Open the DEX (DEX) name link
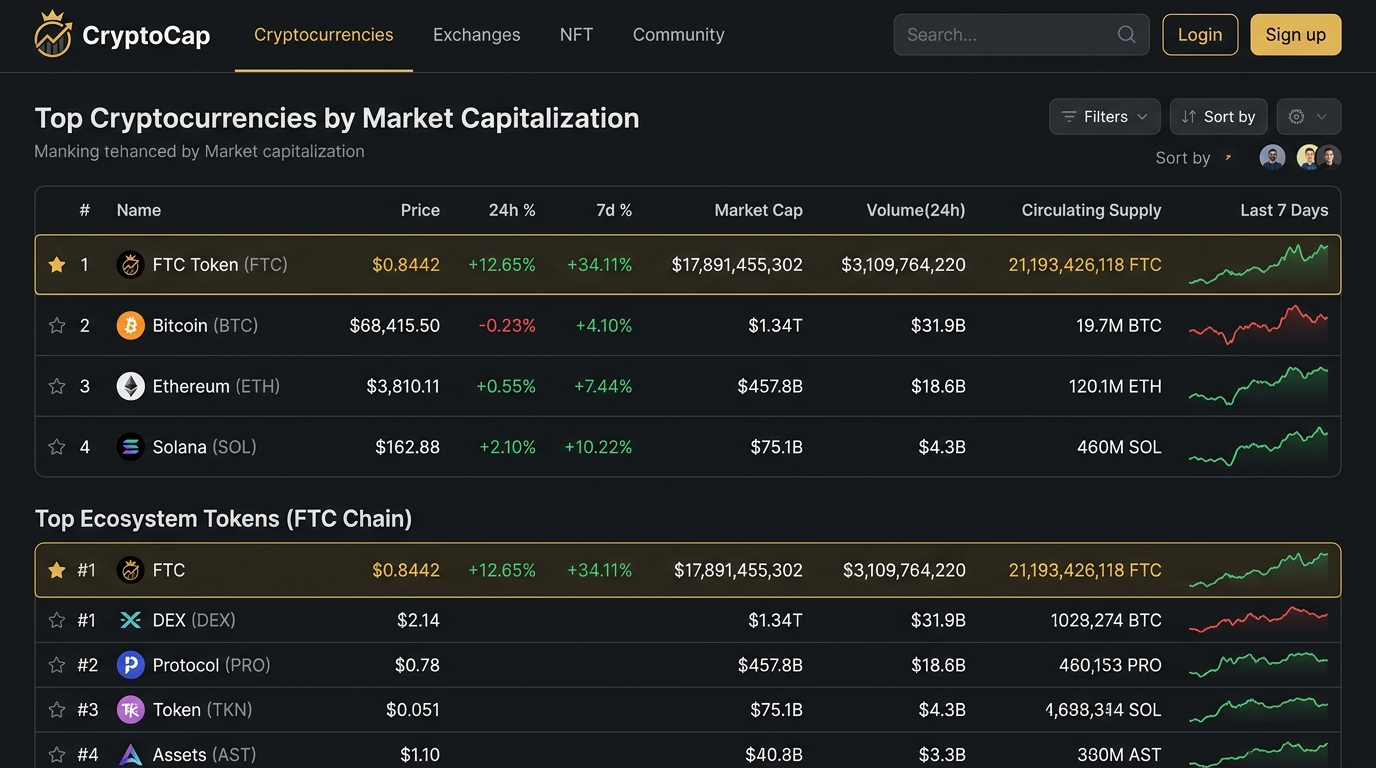Image resolution: width=1376 pixels, height=768 pixels. (194, 620)
